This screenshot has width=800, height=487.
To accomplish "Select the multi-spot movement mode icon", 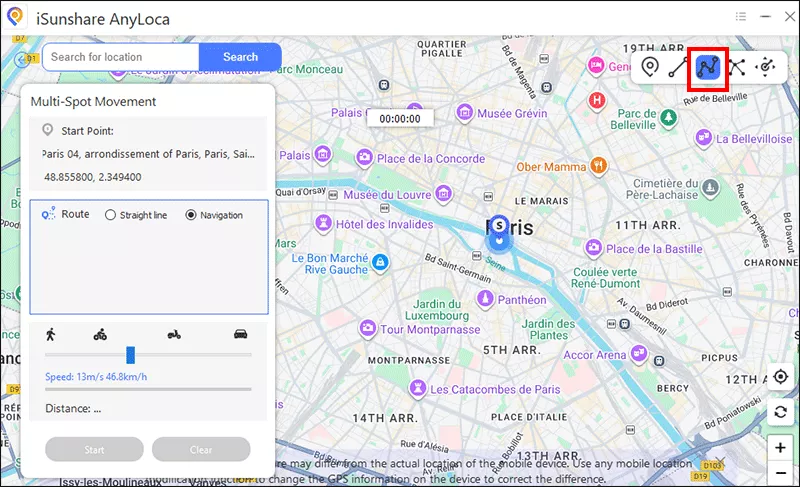I will pos(708,67).
